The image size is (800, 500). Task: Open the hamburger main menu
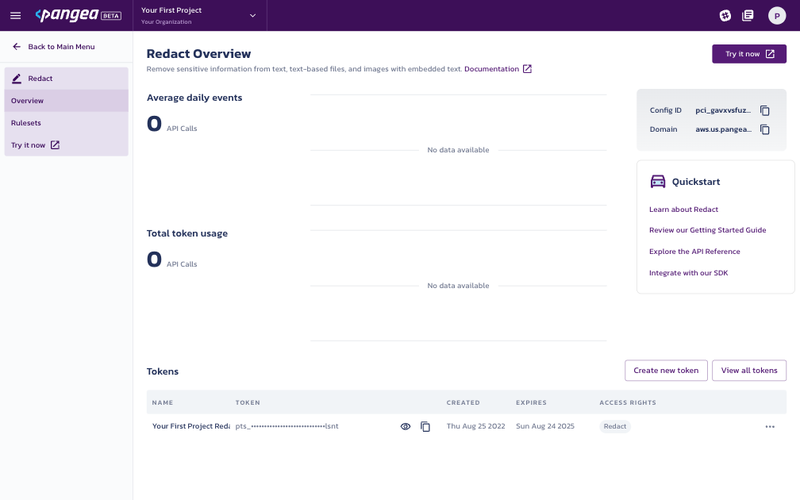[15, 16]
